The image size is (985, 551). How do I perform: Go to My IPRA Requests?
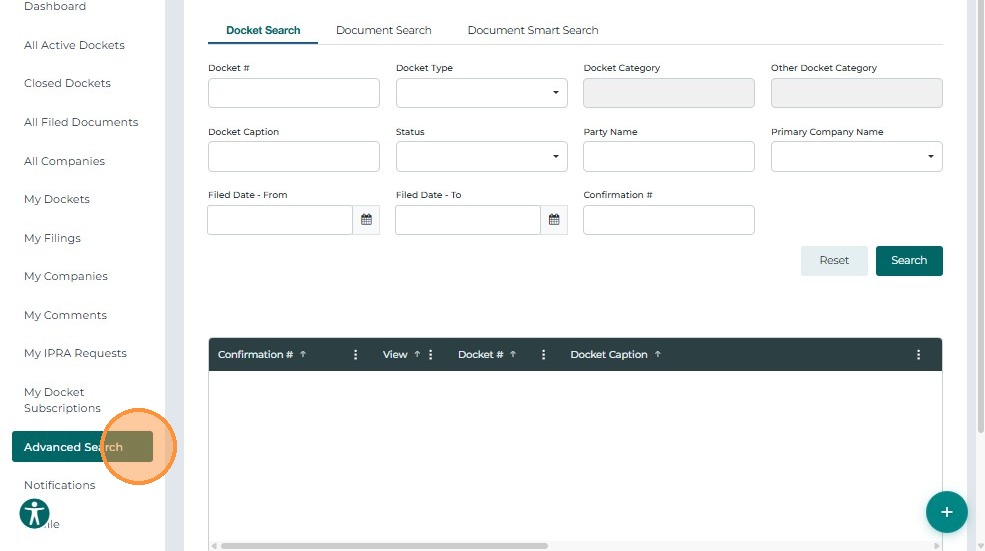pos(75,353)
